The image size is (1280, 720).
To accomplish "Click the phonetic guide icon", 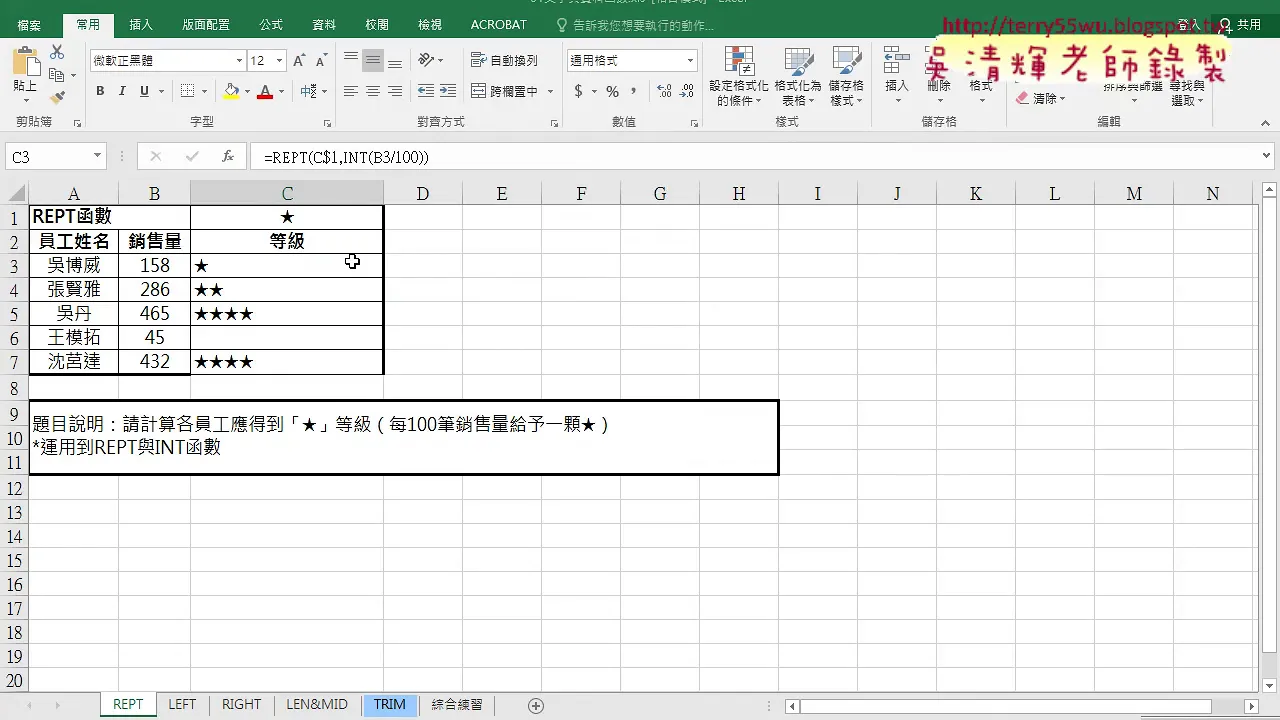I will click(309, 91).
